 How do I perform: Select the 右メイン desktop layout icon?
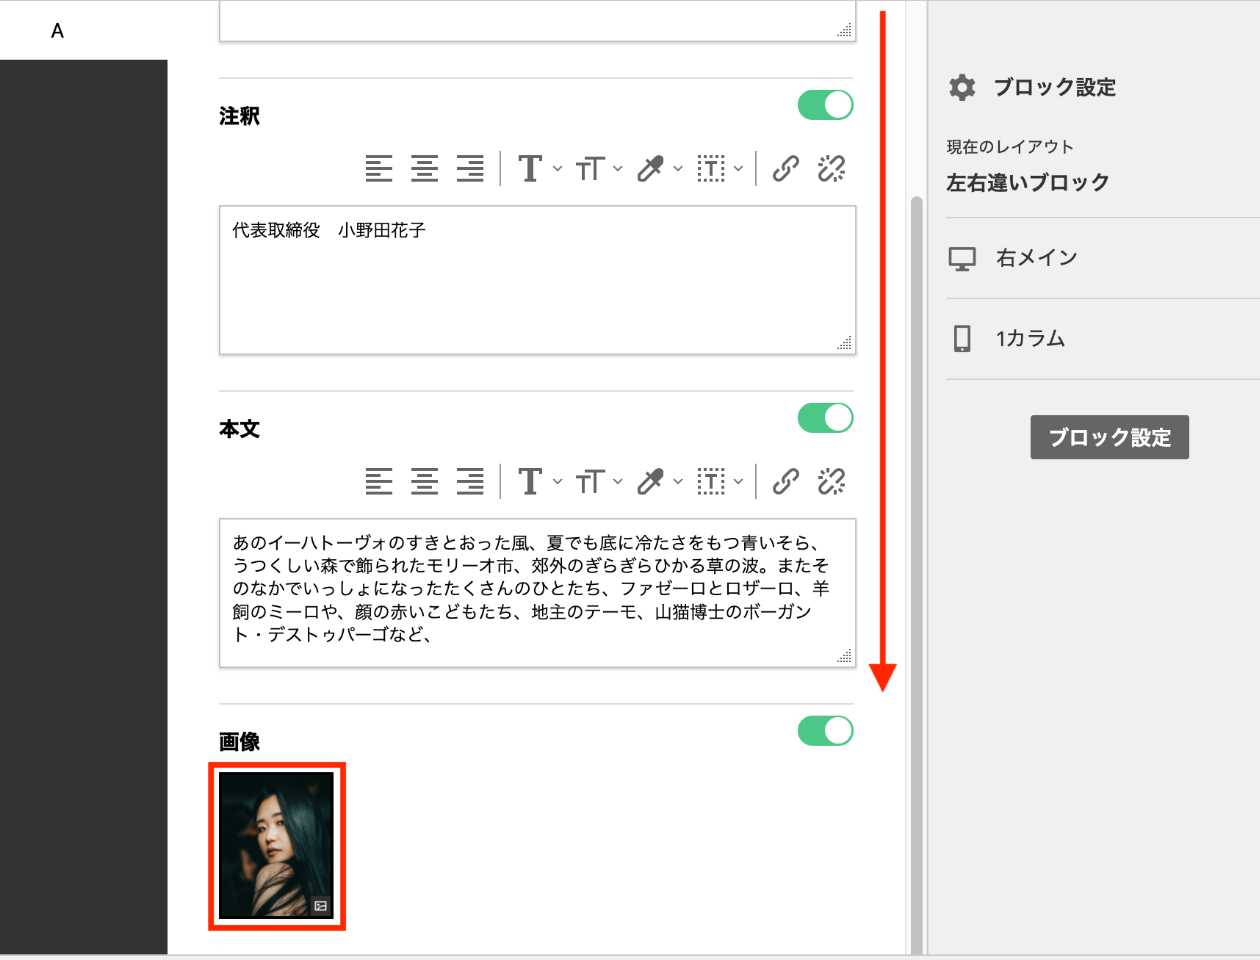(x=963, y=258)
